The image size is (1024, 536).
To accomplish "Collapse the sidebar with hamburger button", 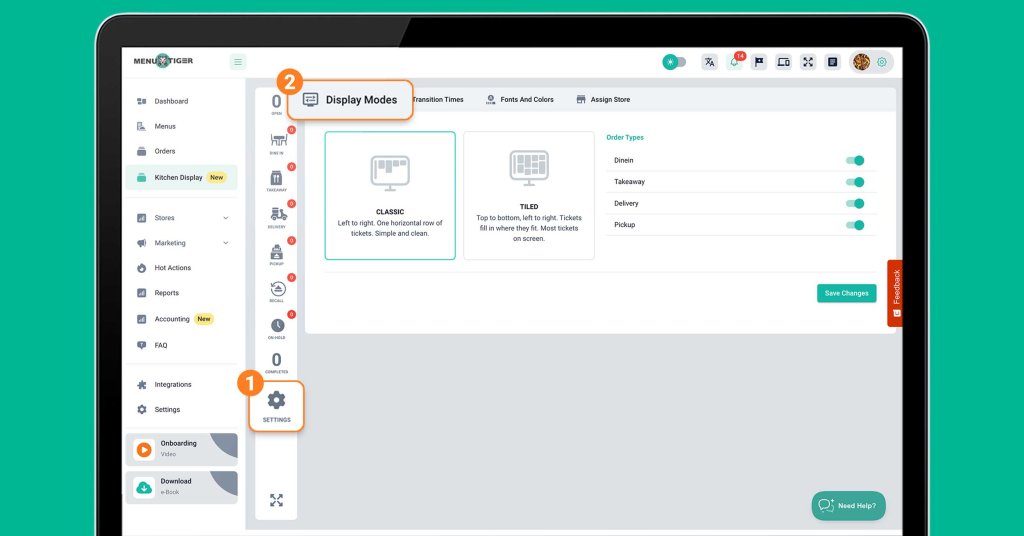I will [238, 62].
